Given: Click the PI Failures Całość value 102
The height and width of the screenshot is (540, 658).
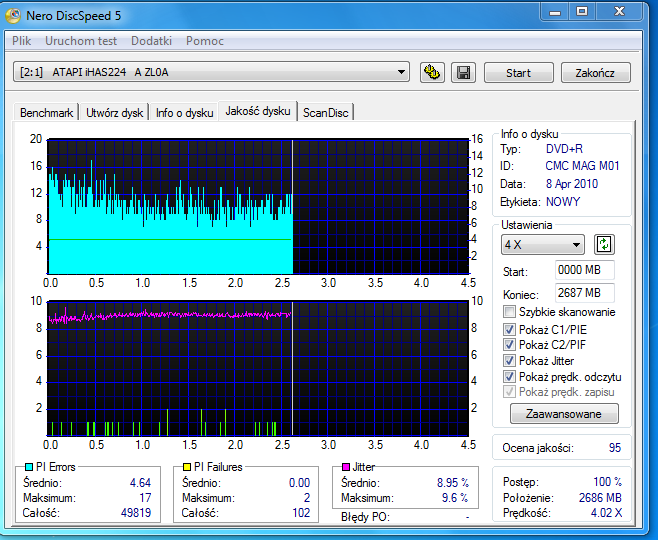Looking at the screenshot, I should pyautogui.click(x=301, y=513).
